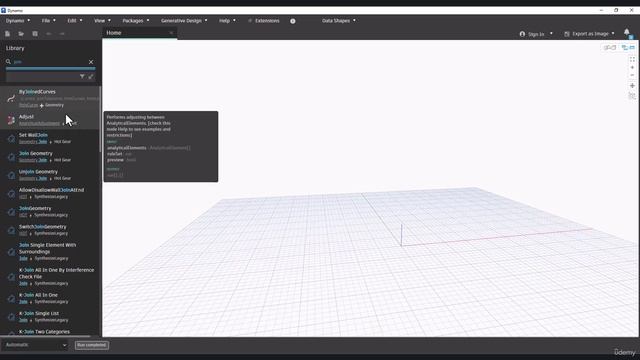This screenshot has height=360, width=640.
Task: Click the Adjust node icon
Action: (11, 120)
